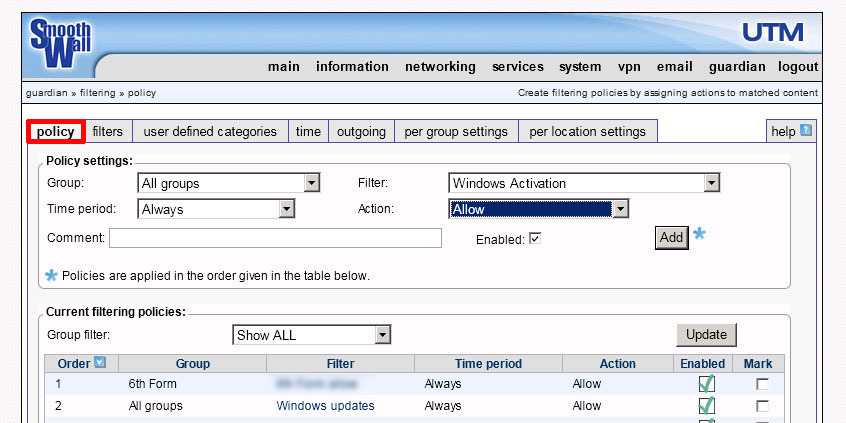Viewport: 846px width, 423px height.
Task: Switch to the filters tab
Action: pyautogui.click(x=107, y=132)
